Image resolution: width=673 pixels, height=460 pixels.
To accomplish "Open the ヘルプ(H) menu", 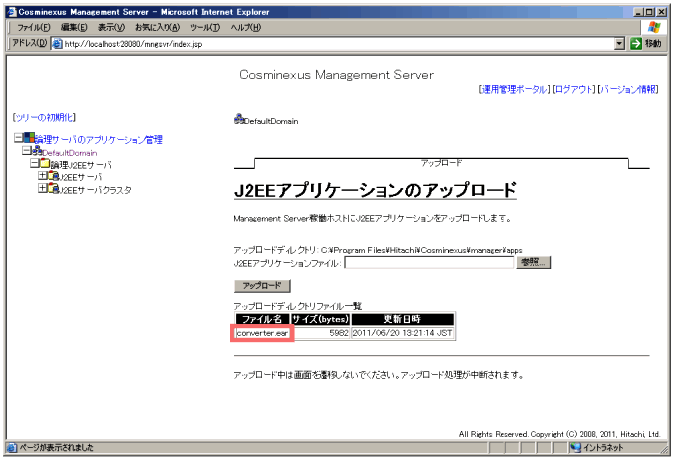I will pos(246,27).
